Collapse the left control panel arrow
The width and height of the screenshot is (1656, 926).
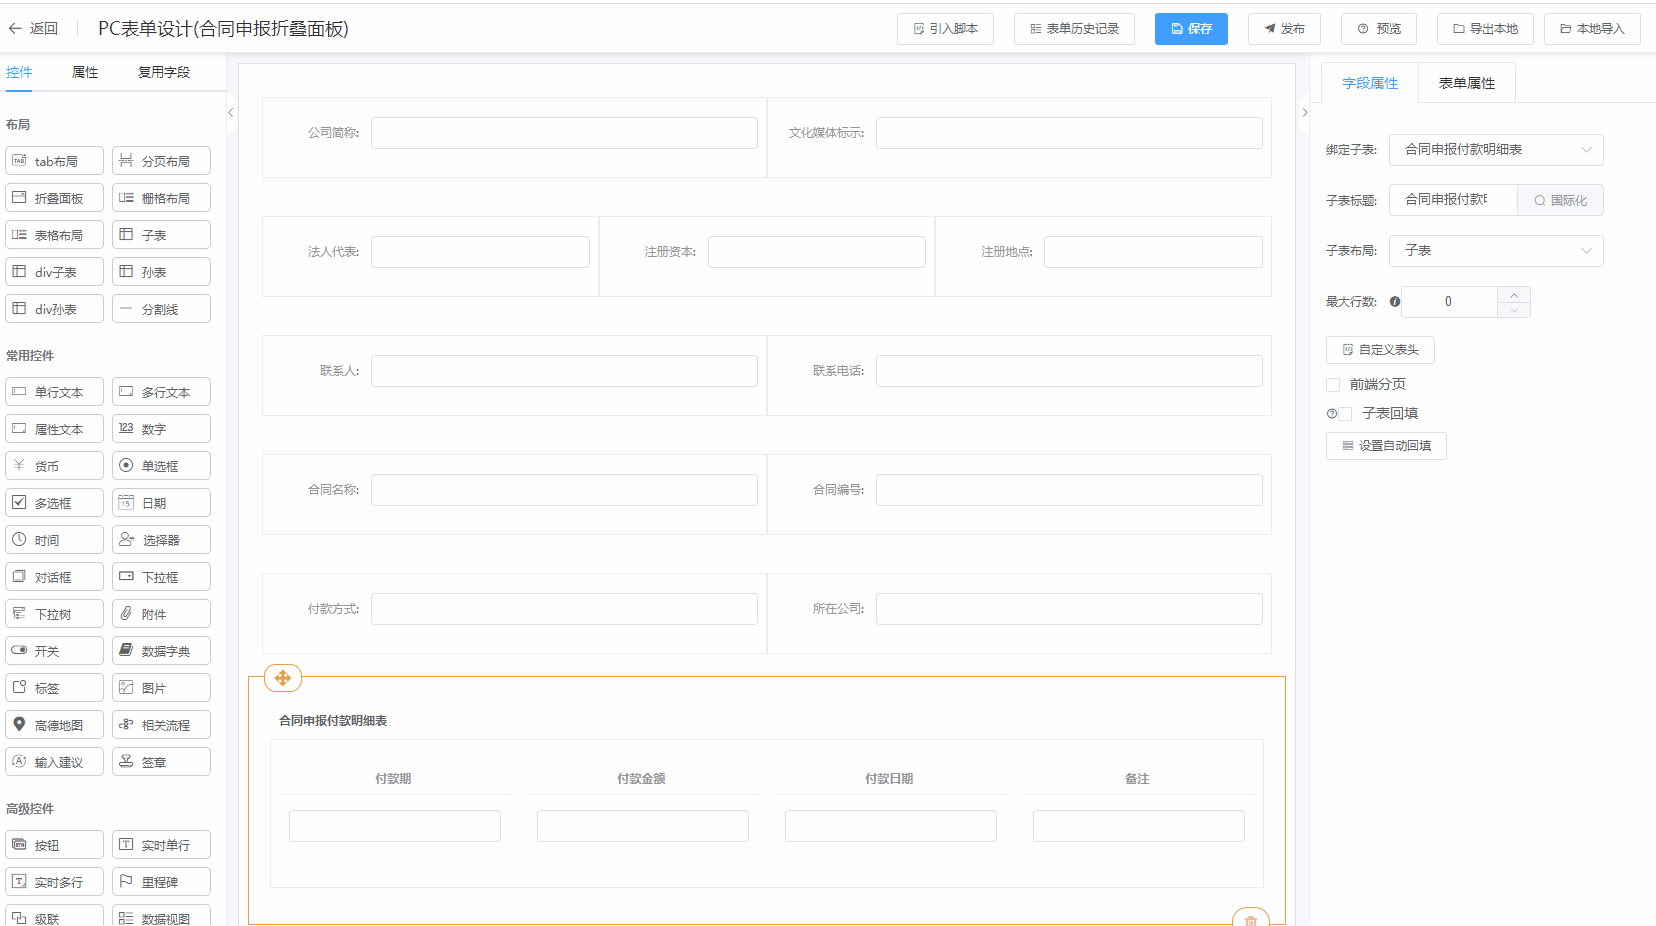tap(231, 113)
